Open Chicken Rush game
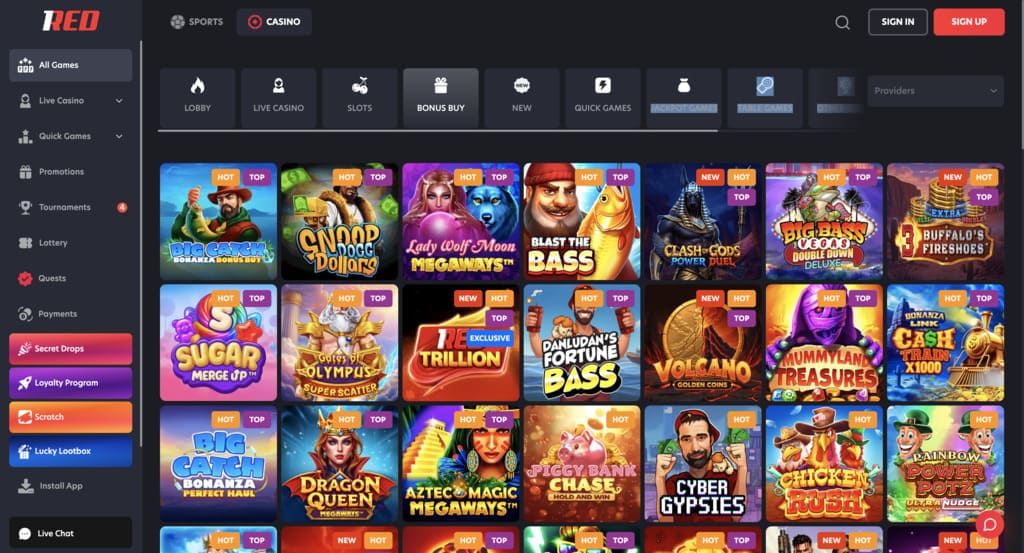The image size is (1024, 553). tap(824, 464)
